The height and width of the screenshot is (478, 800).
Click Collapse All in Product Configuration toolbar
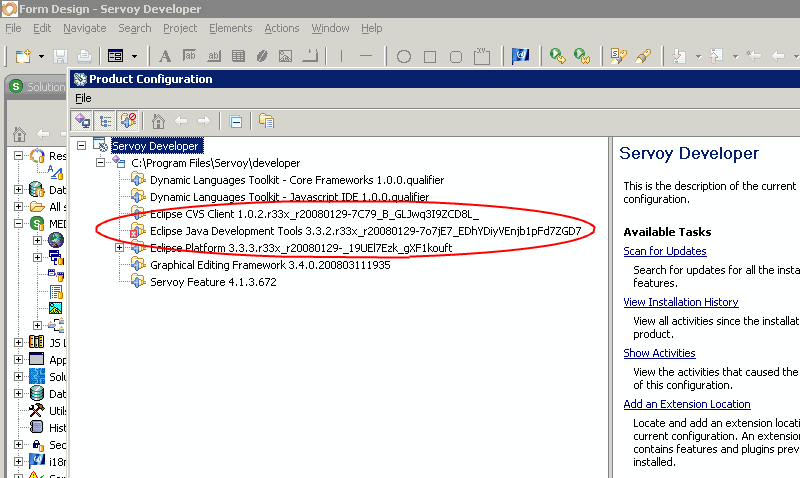[x=236, y=122]
